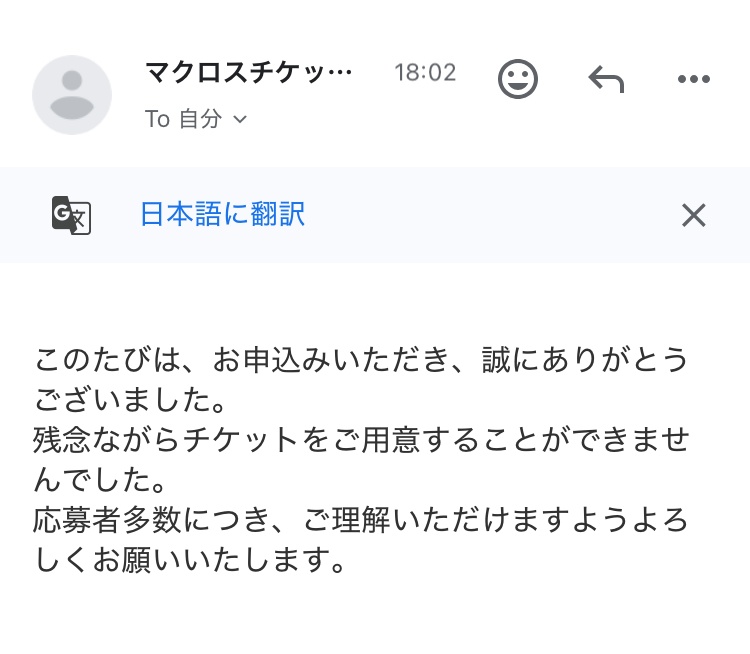Tap the sender's grey avatar picture
This screenshot has width=750, height=654.
(72, 95)
